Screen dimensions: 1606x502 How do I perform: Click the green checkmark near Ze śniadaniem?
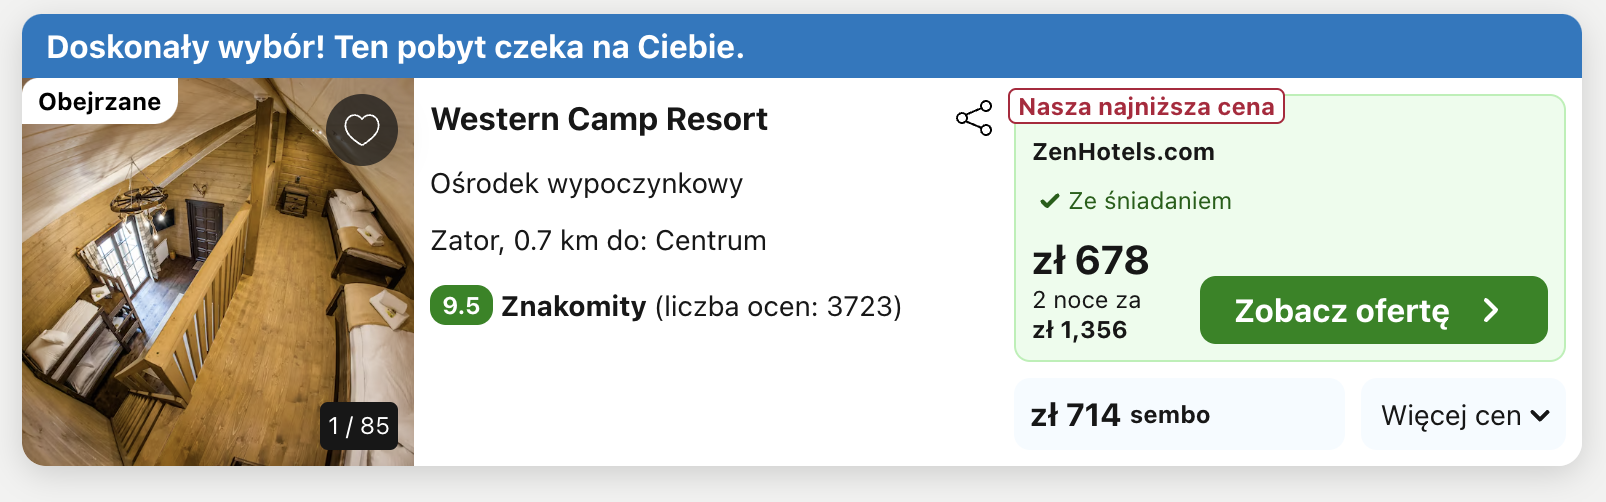tap(1049, 201)
